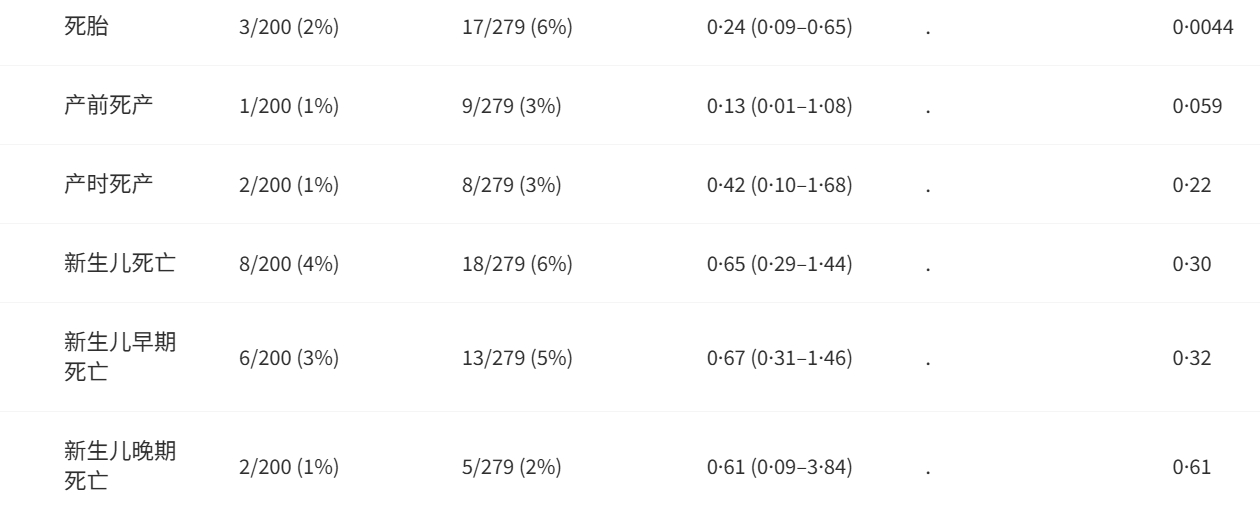The width and height of the screenshot is (1260, 514).
Task: Click the 新生儿死亡 row label
Action: (120, 264)
